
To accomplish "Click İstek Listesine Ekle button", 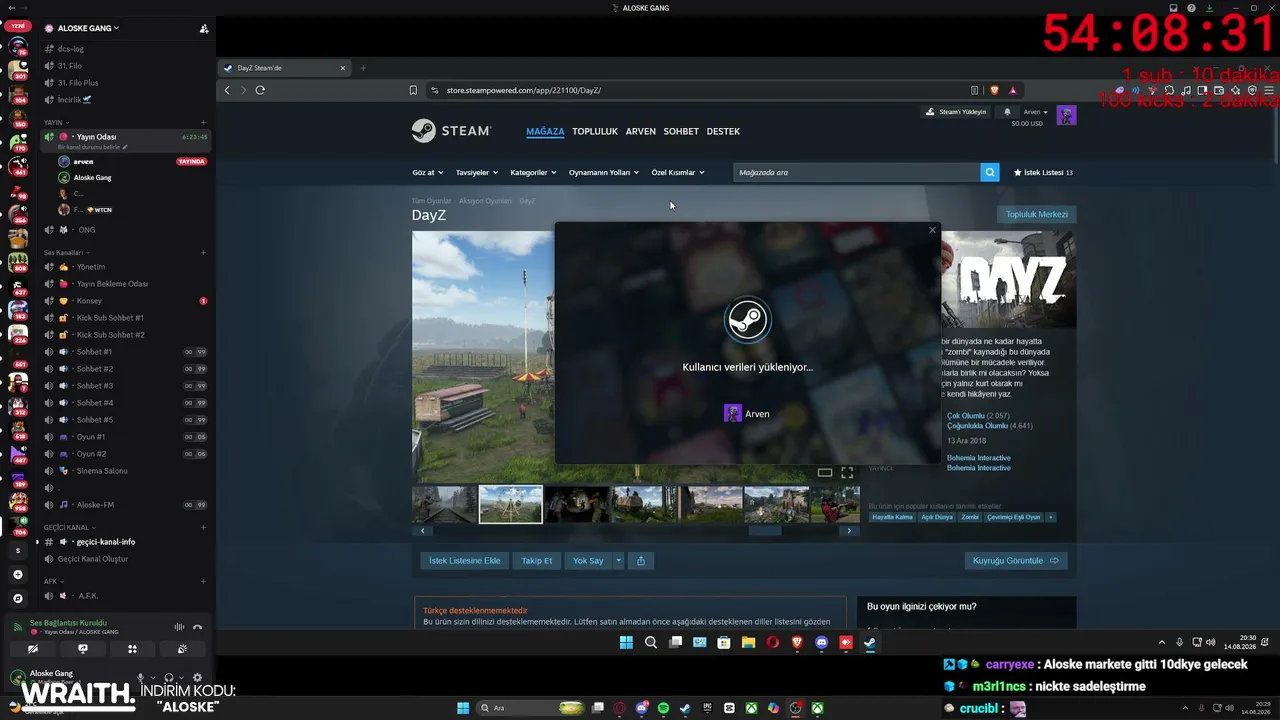I will pyautogui.click(x=465, y=561).
